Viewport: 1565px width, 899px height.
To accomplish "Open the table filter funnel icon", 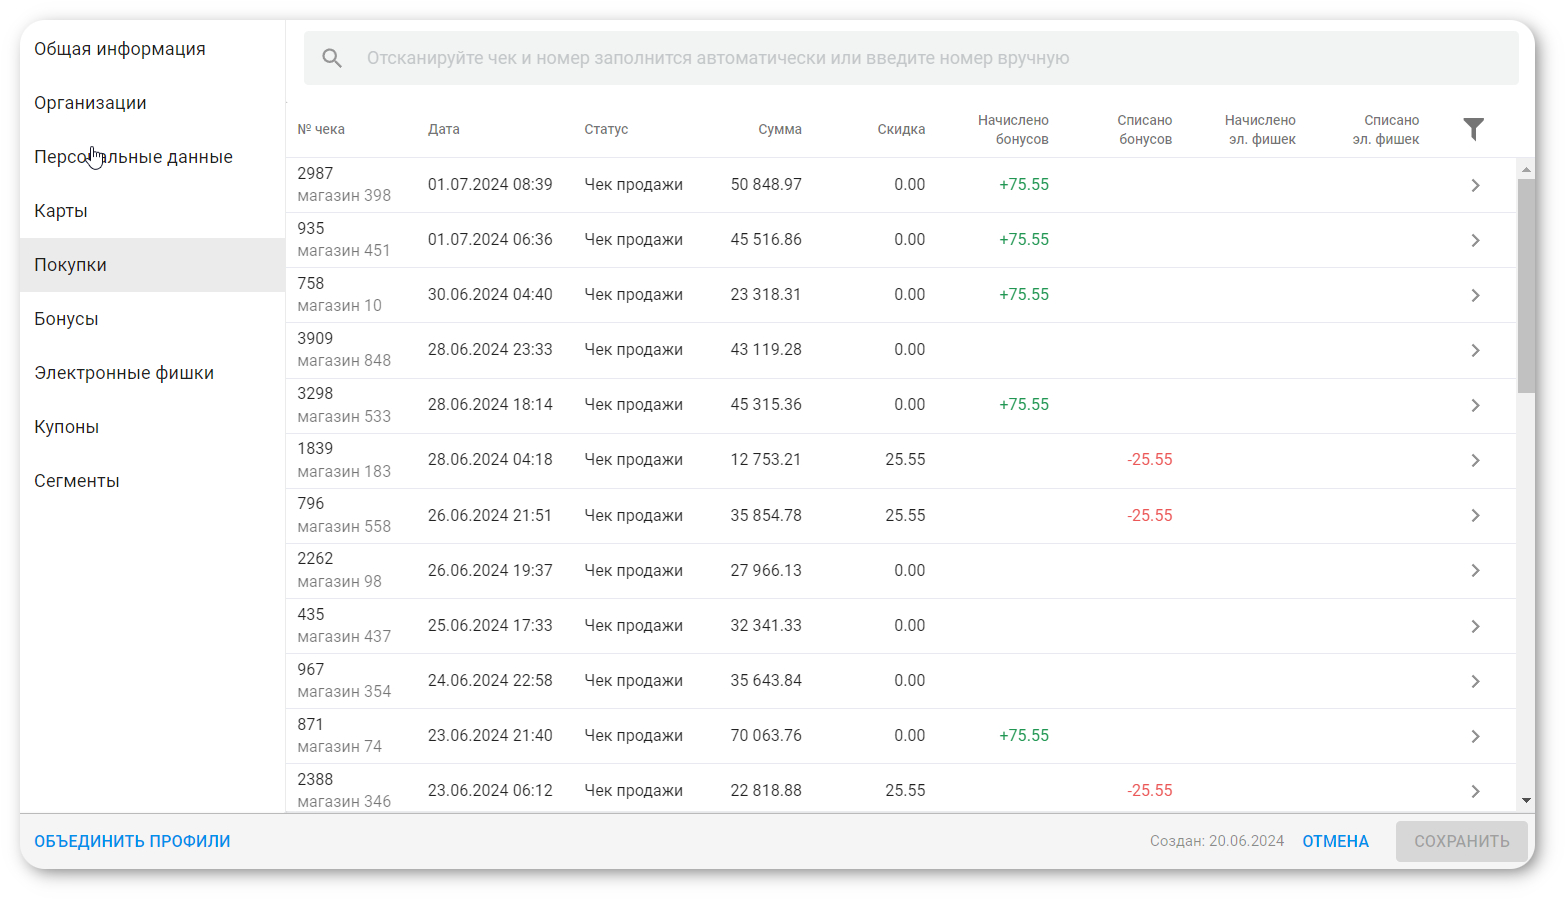I will [x=1473, y=129].
